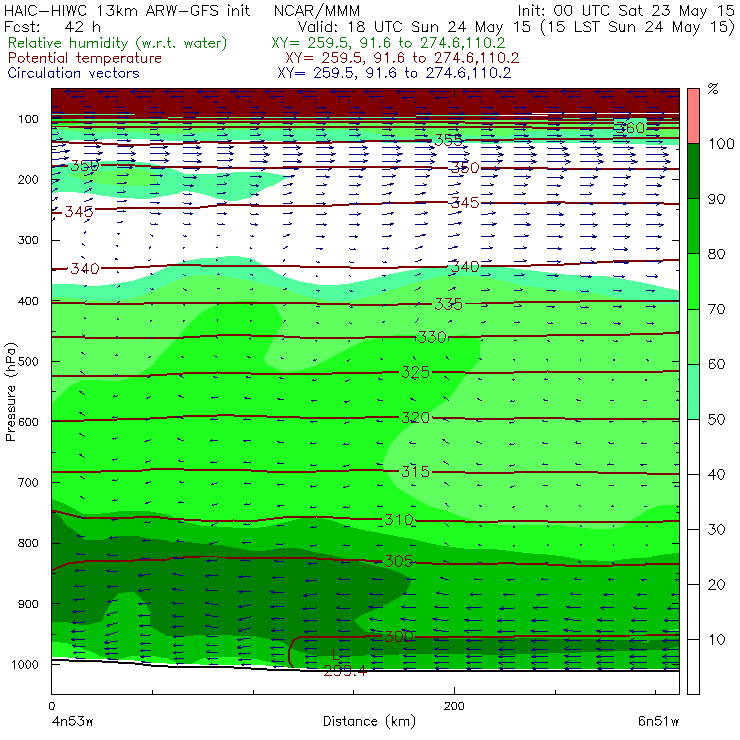This screenshot has width=740, height=740.
Task: Click the aqua 50-60% colorbar segment
Action: coord(693,392)
